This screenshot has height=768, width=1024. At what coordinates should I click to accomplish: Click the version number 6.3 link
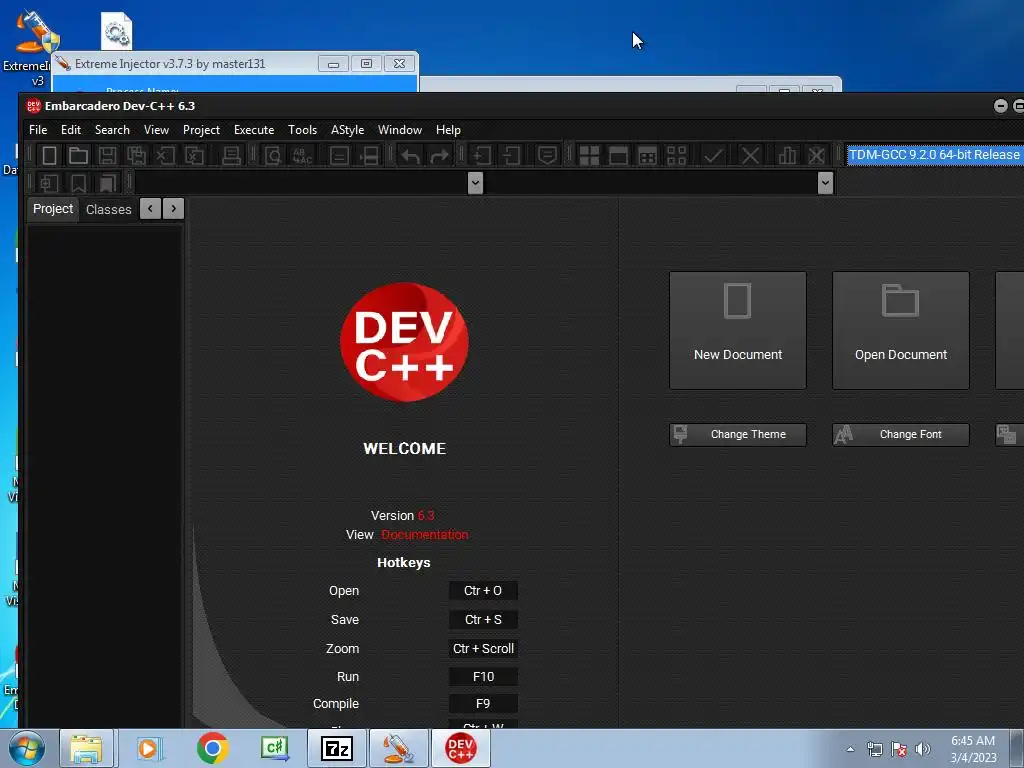coord(426,516)
